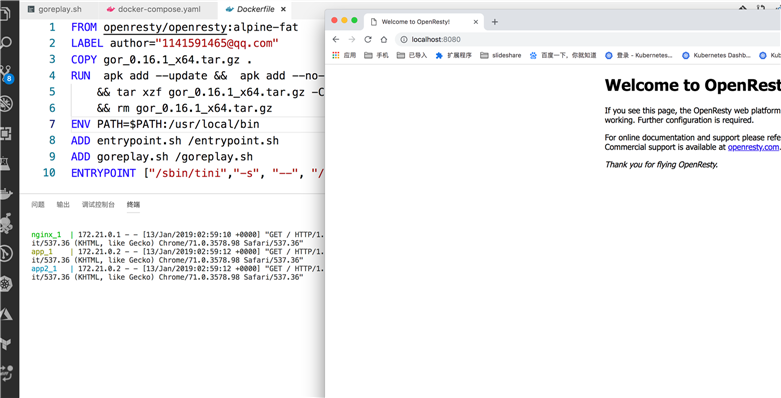
Task: Open the Terraform icon view
Action: tap(6, 344)
